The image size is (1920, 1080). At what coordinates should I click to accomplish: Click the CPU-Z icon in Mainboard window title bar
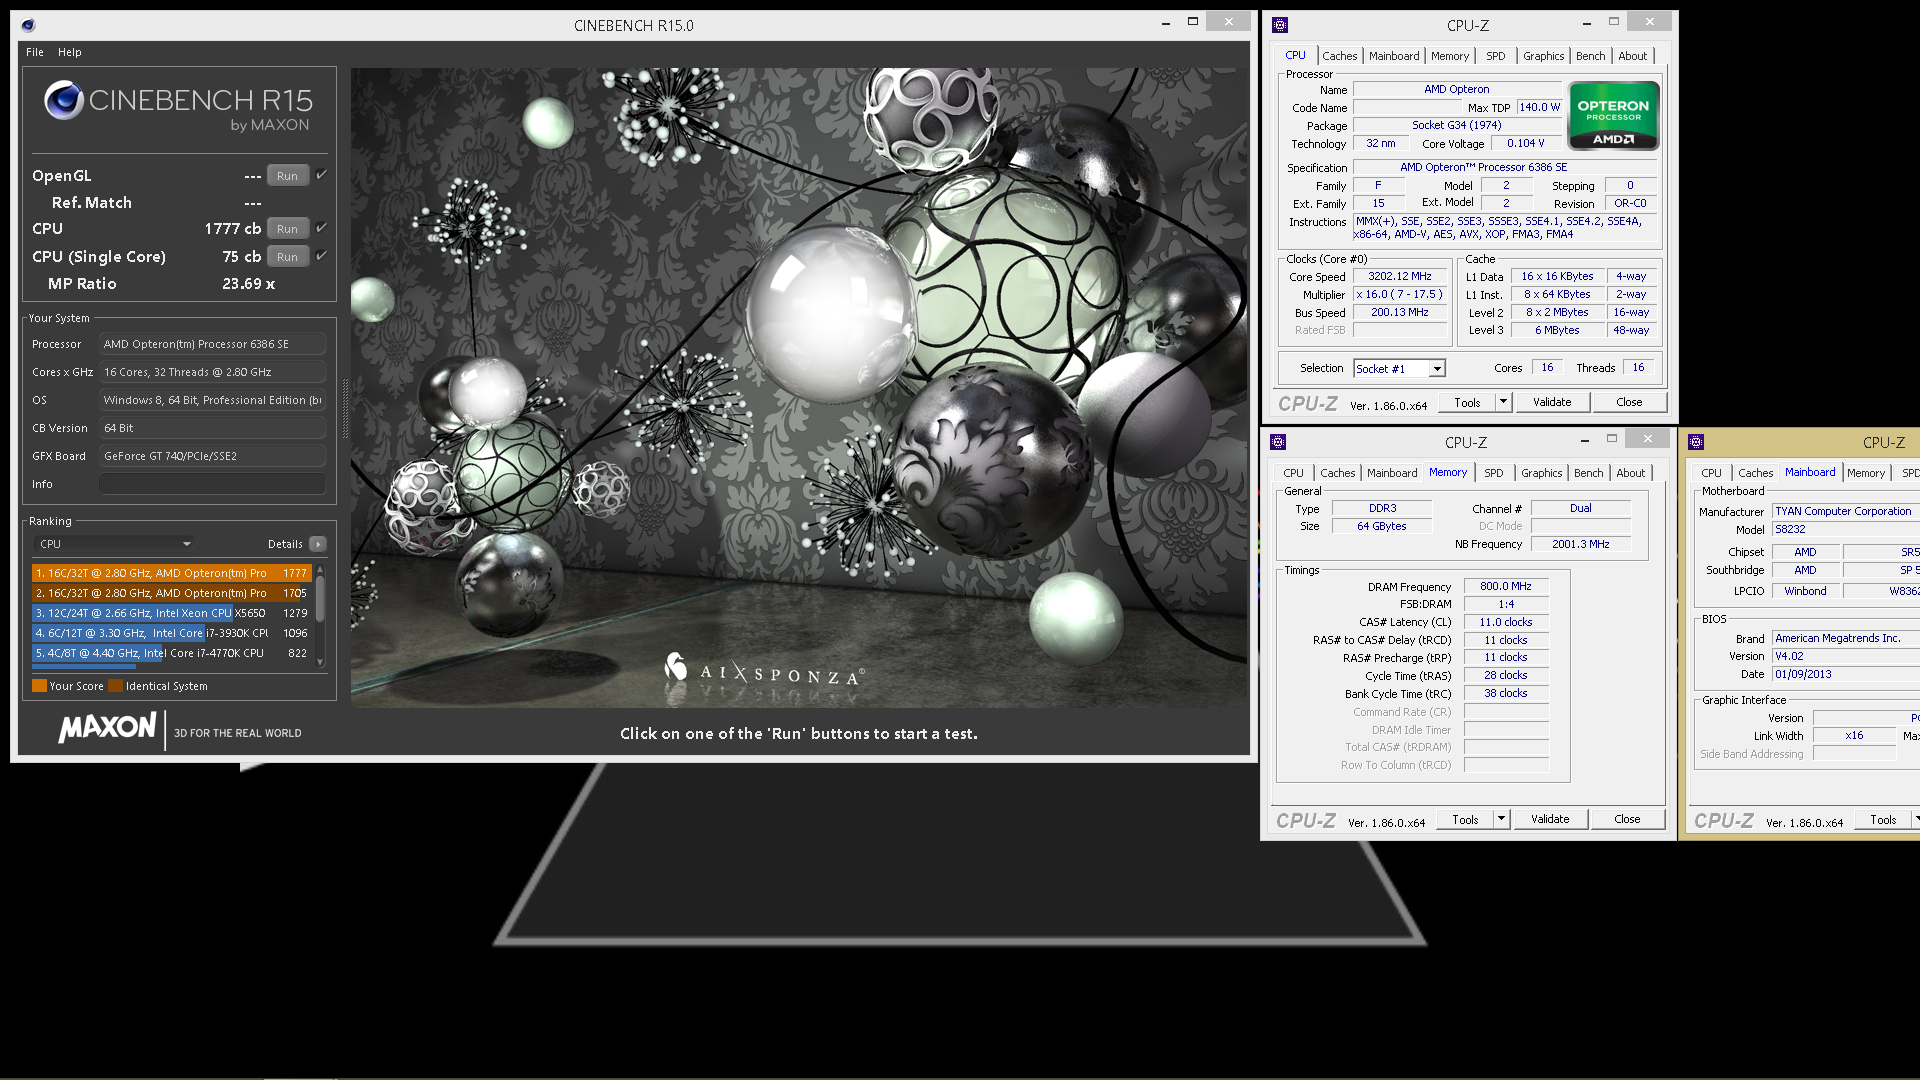click(x=1696, y=442)
